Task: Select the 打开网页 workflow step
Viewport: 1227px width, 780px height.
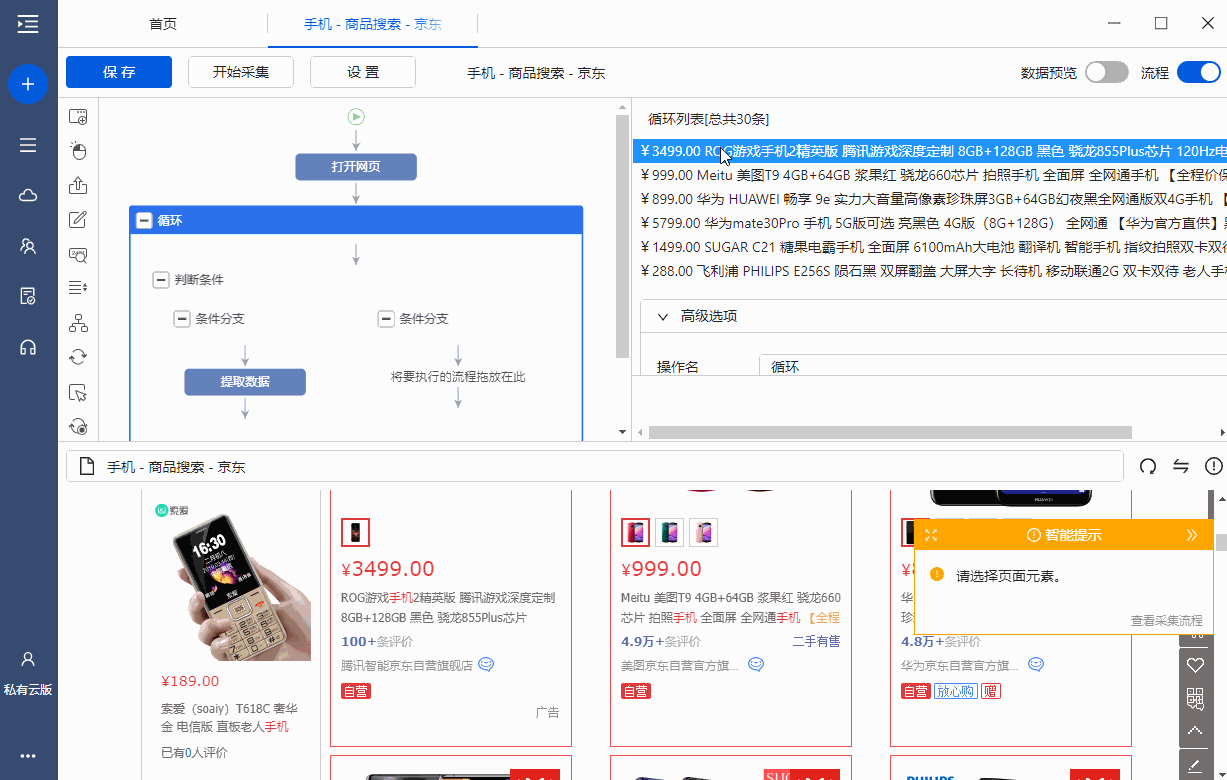Action: click(356, 167)
